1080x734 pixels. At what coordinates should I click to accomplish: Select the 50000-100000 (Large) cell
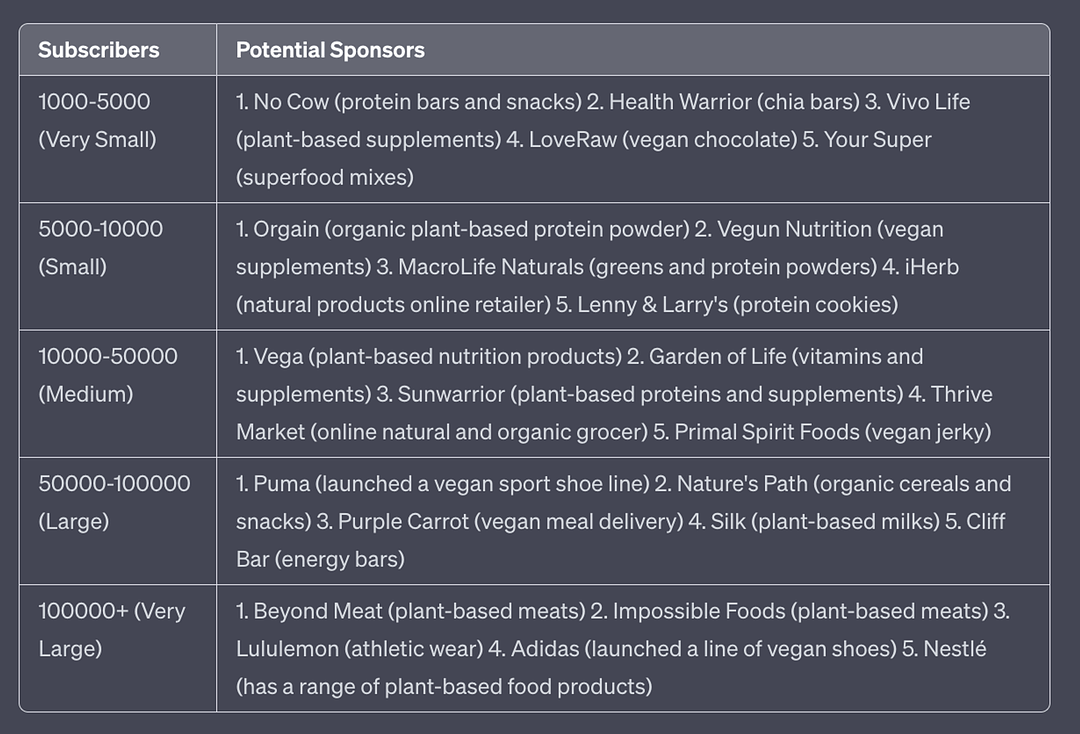coord(114,502)
